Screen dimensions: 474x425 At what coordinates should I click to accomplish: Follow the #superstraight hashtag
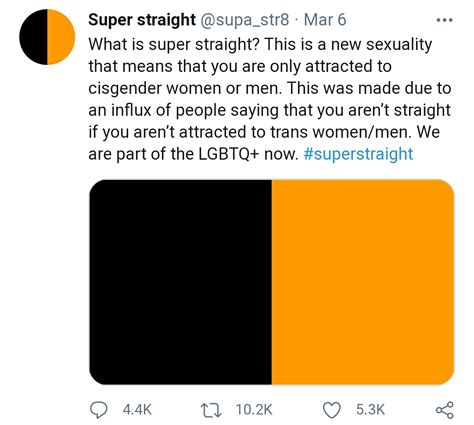358,154
